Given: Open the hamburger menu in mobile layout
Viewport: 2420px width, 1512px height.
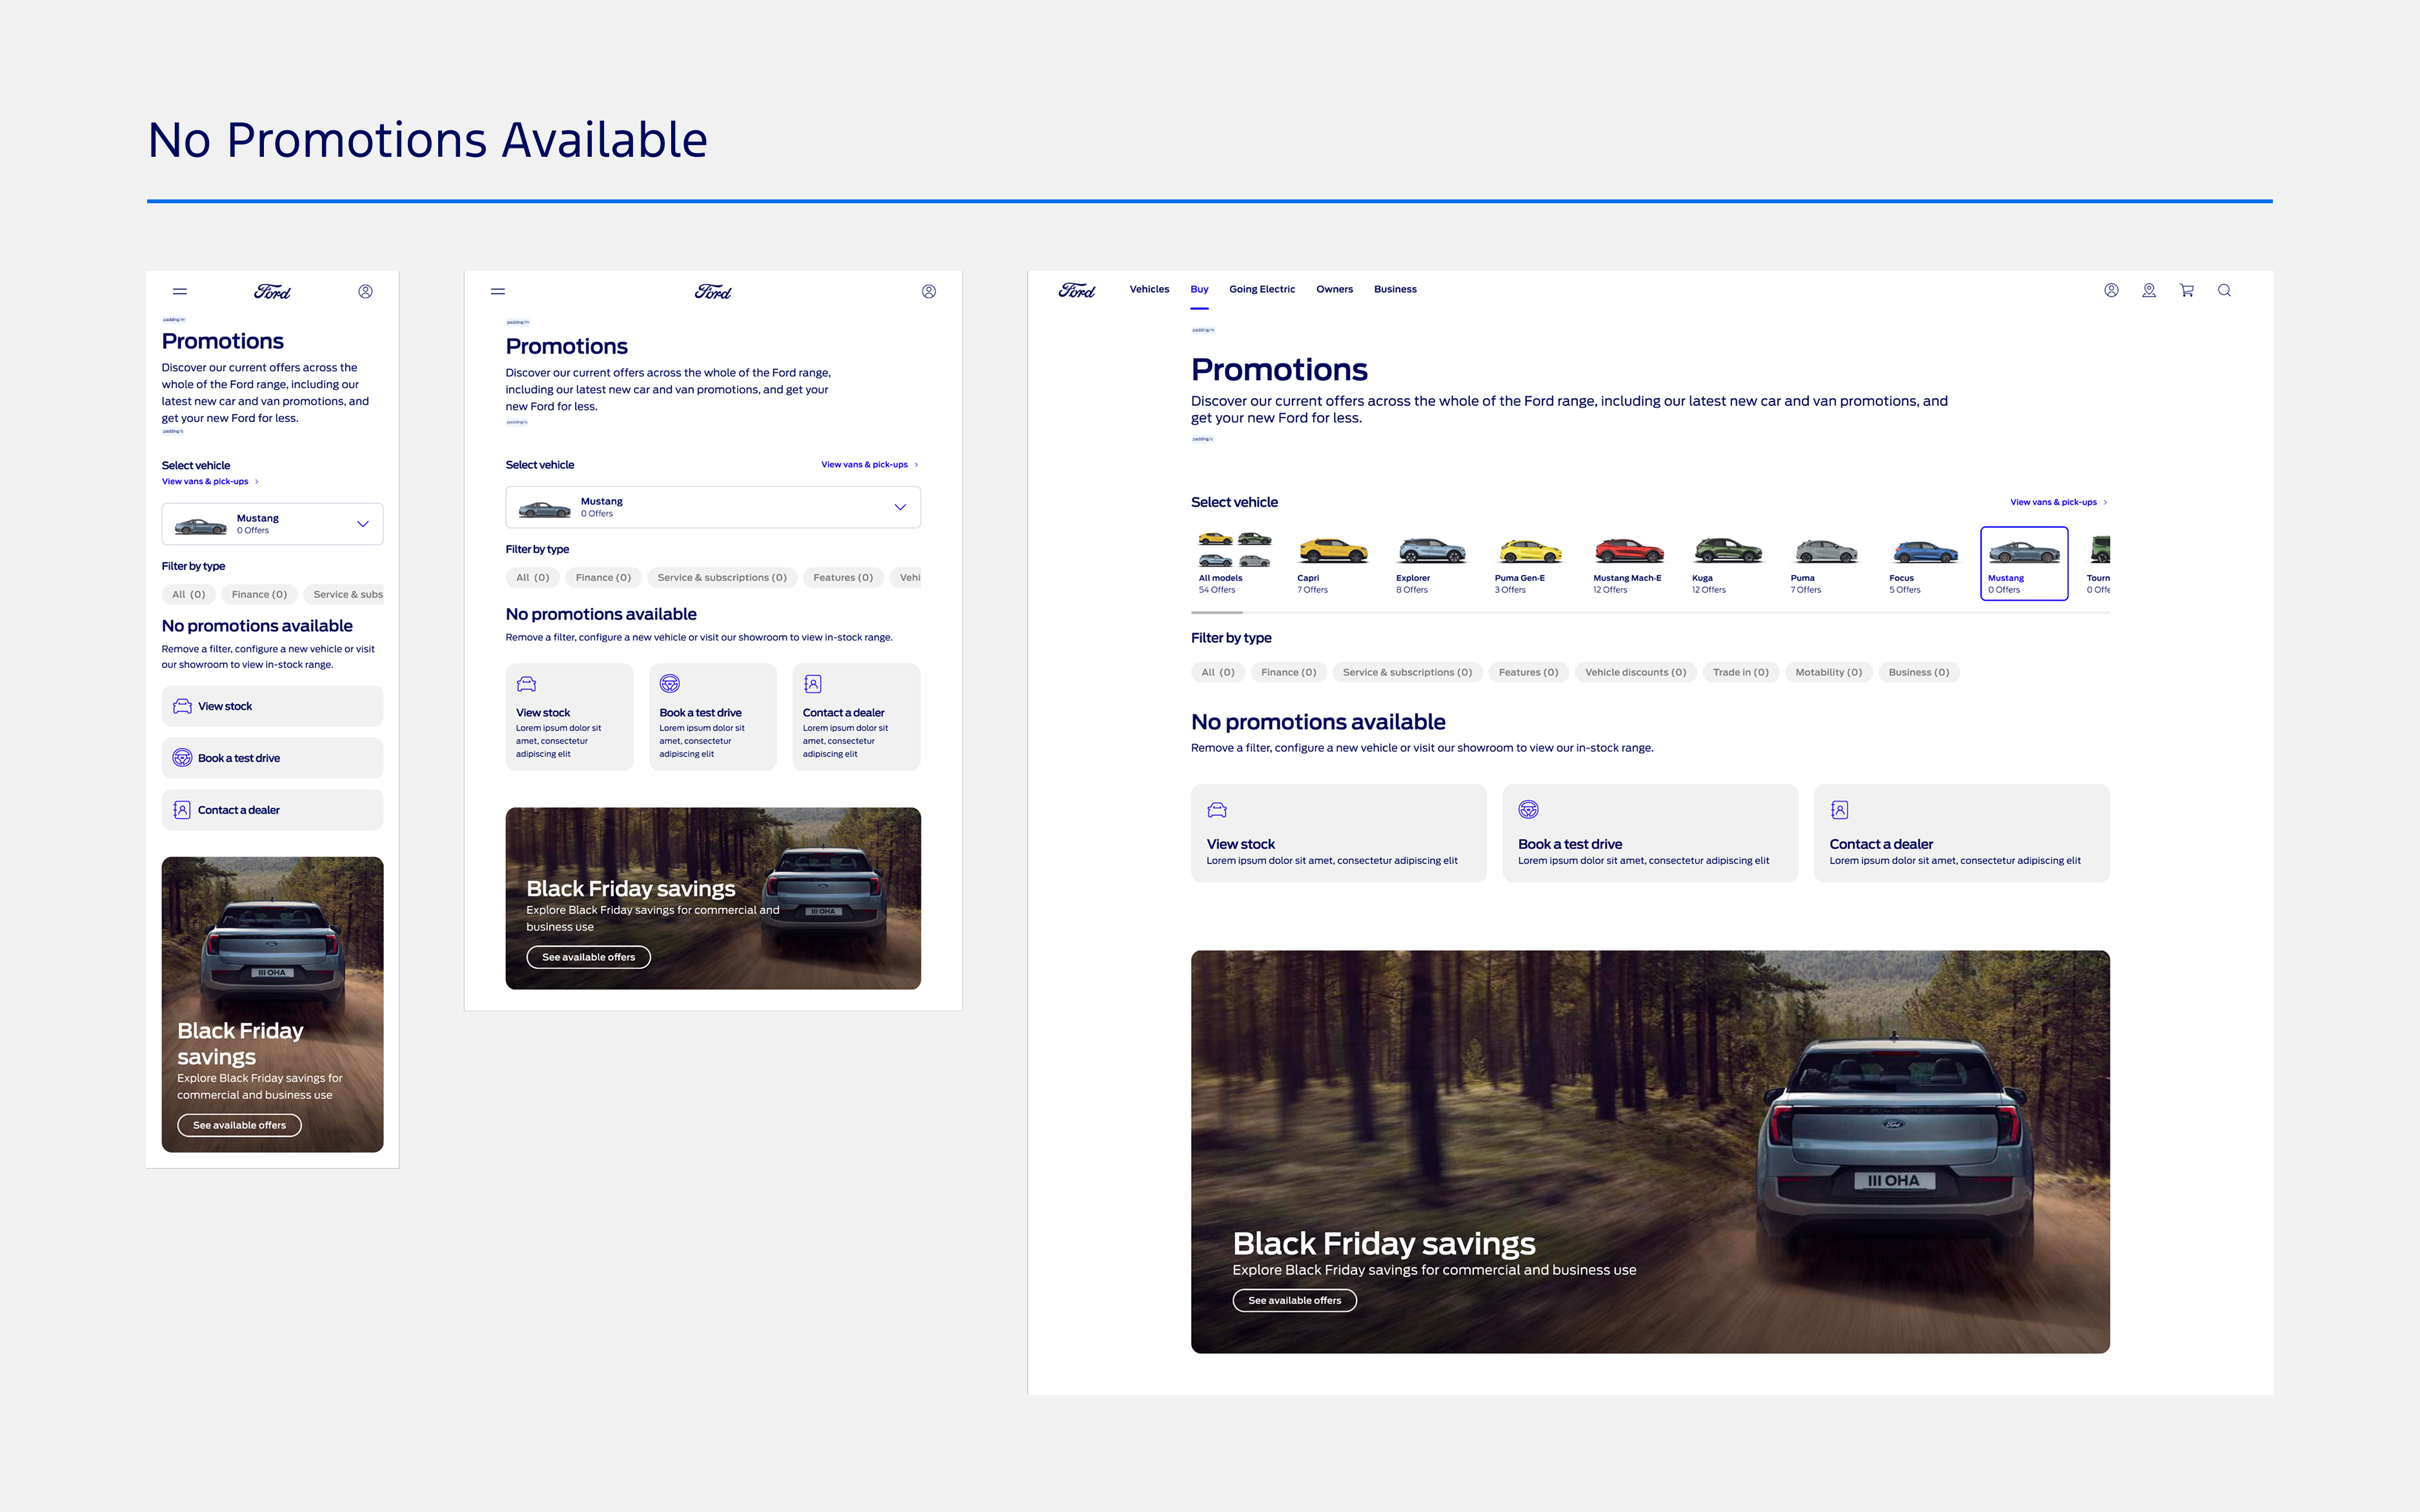Looking at the screenshot, I should 180,292.
